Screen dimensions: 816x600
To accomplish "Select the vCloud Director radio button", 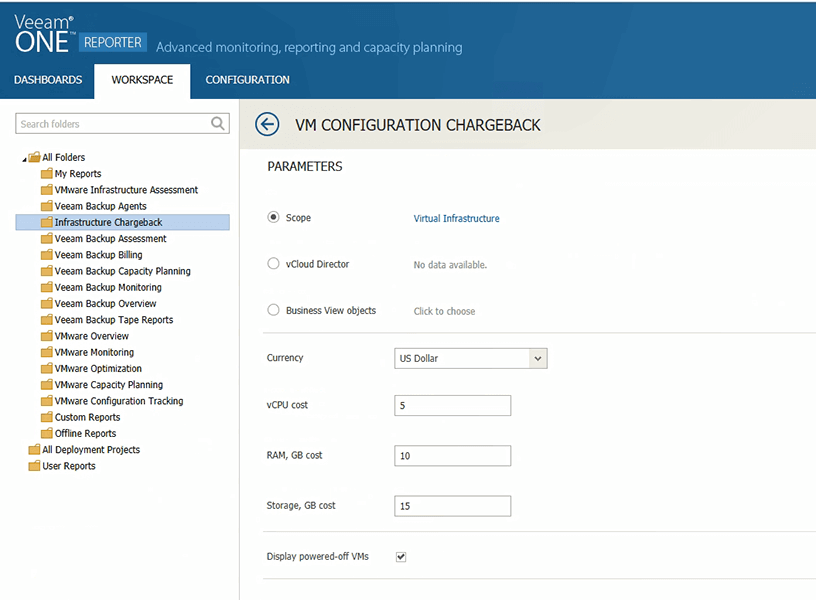I will (273, 263).
